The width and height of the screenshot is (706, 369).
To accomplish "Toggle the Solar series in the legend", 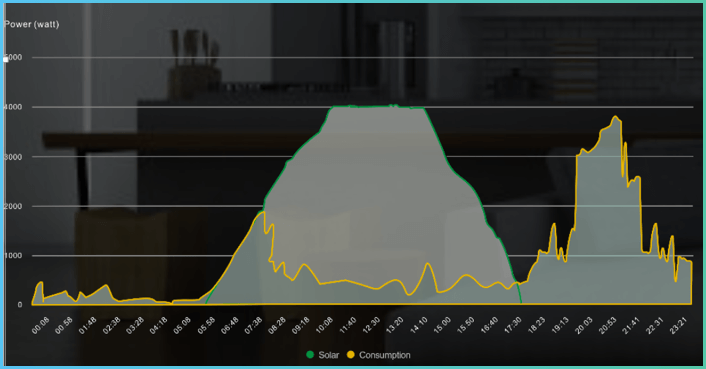I will coord(322,355).
